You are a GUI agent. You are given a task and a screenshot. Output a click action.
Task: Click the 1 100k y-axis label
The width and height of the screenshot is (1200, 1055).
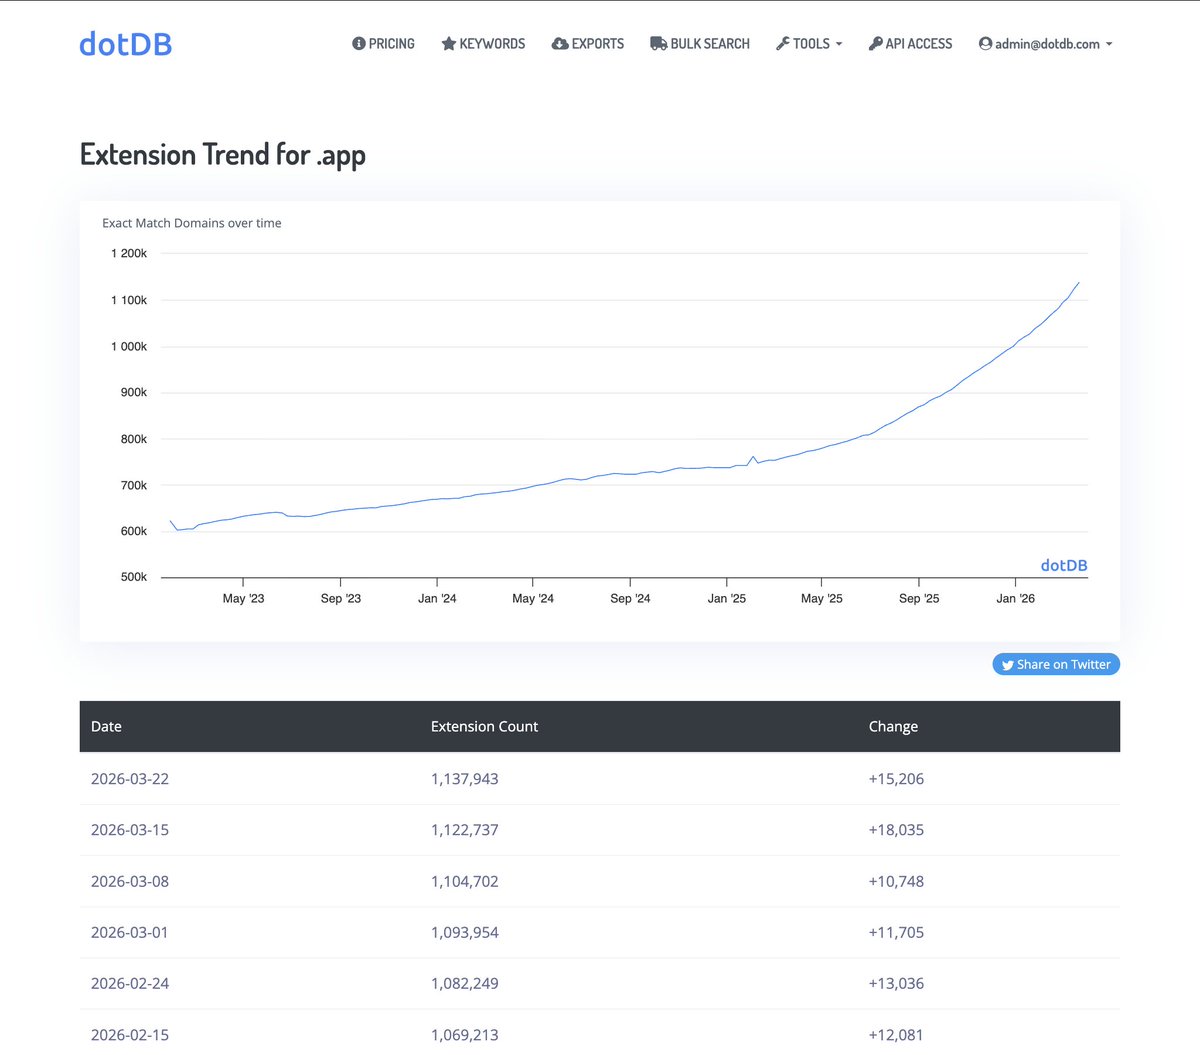tap(129, 300)
